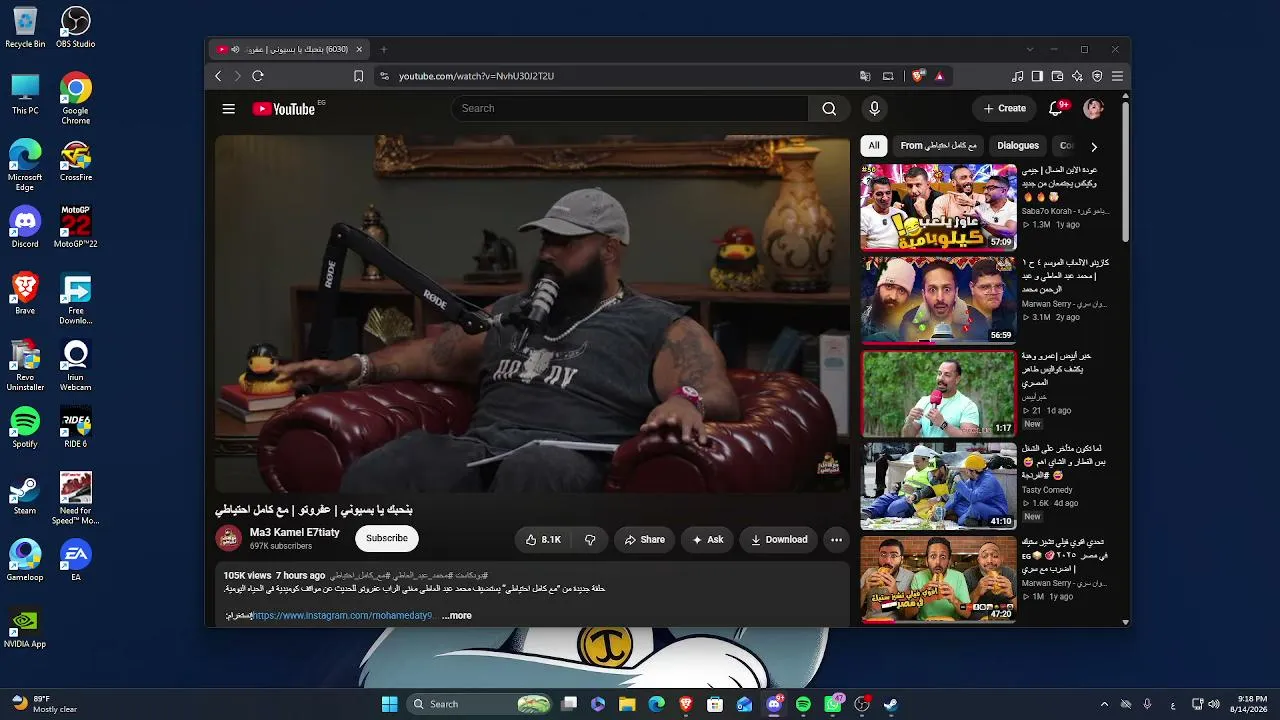Open the taskbar volume control

(1215, 704)
